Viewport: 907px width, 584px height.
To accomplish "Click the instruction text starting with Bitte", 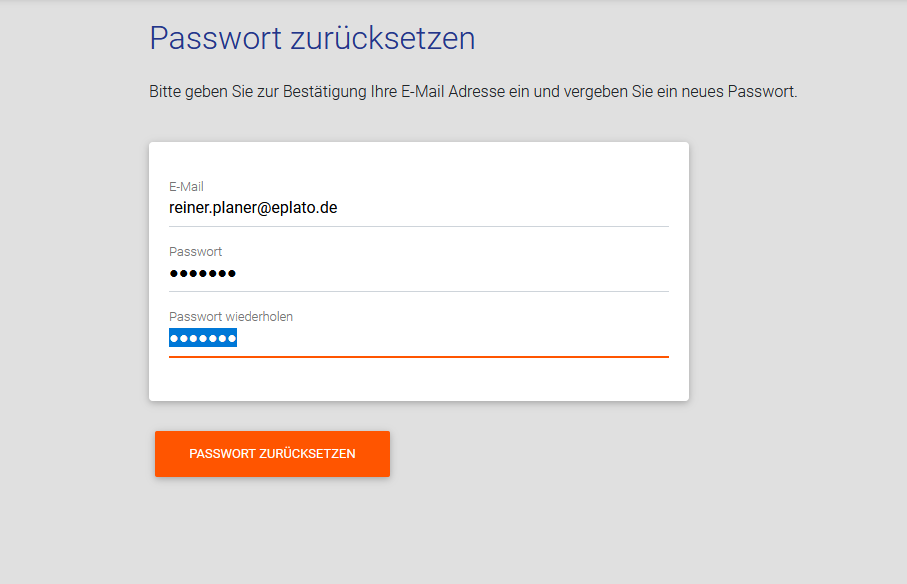I will coord(472,92).
